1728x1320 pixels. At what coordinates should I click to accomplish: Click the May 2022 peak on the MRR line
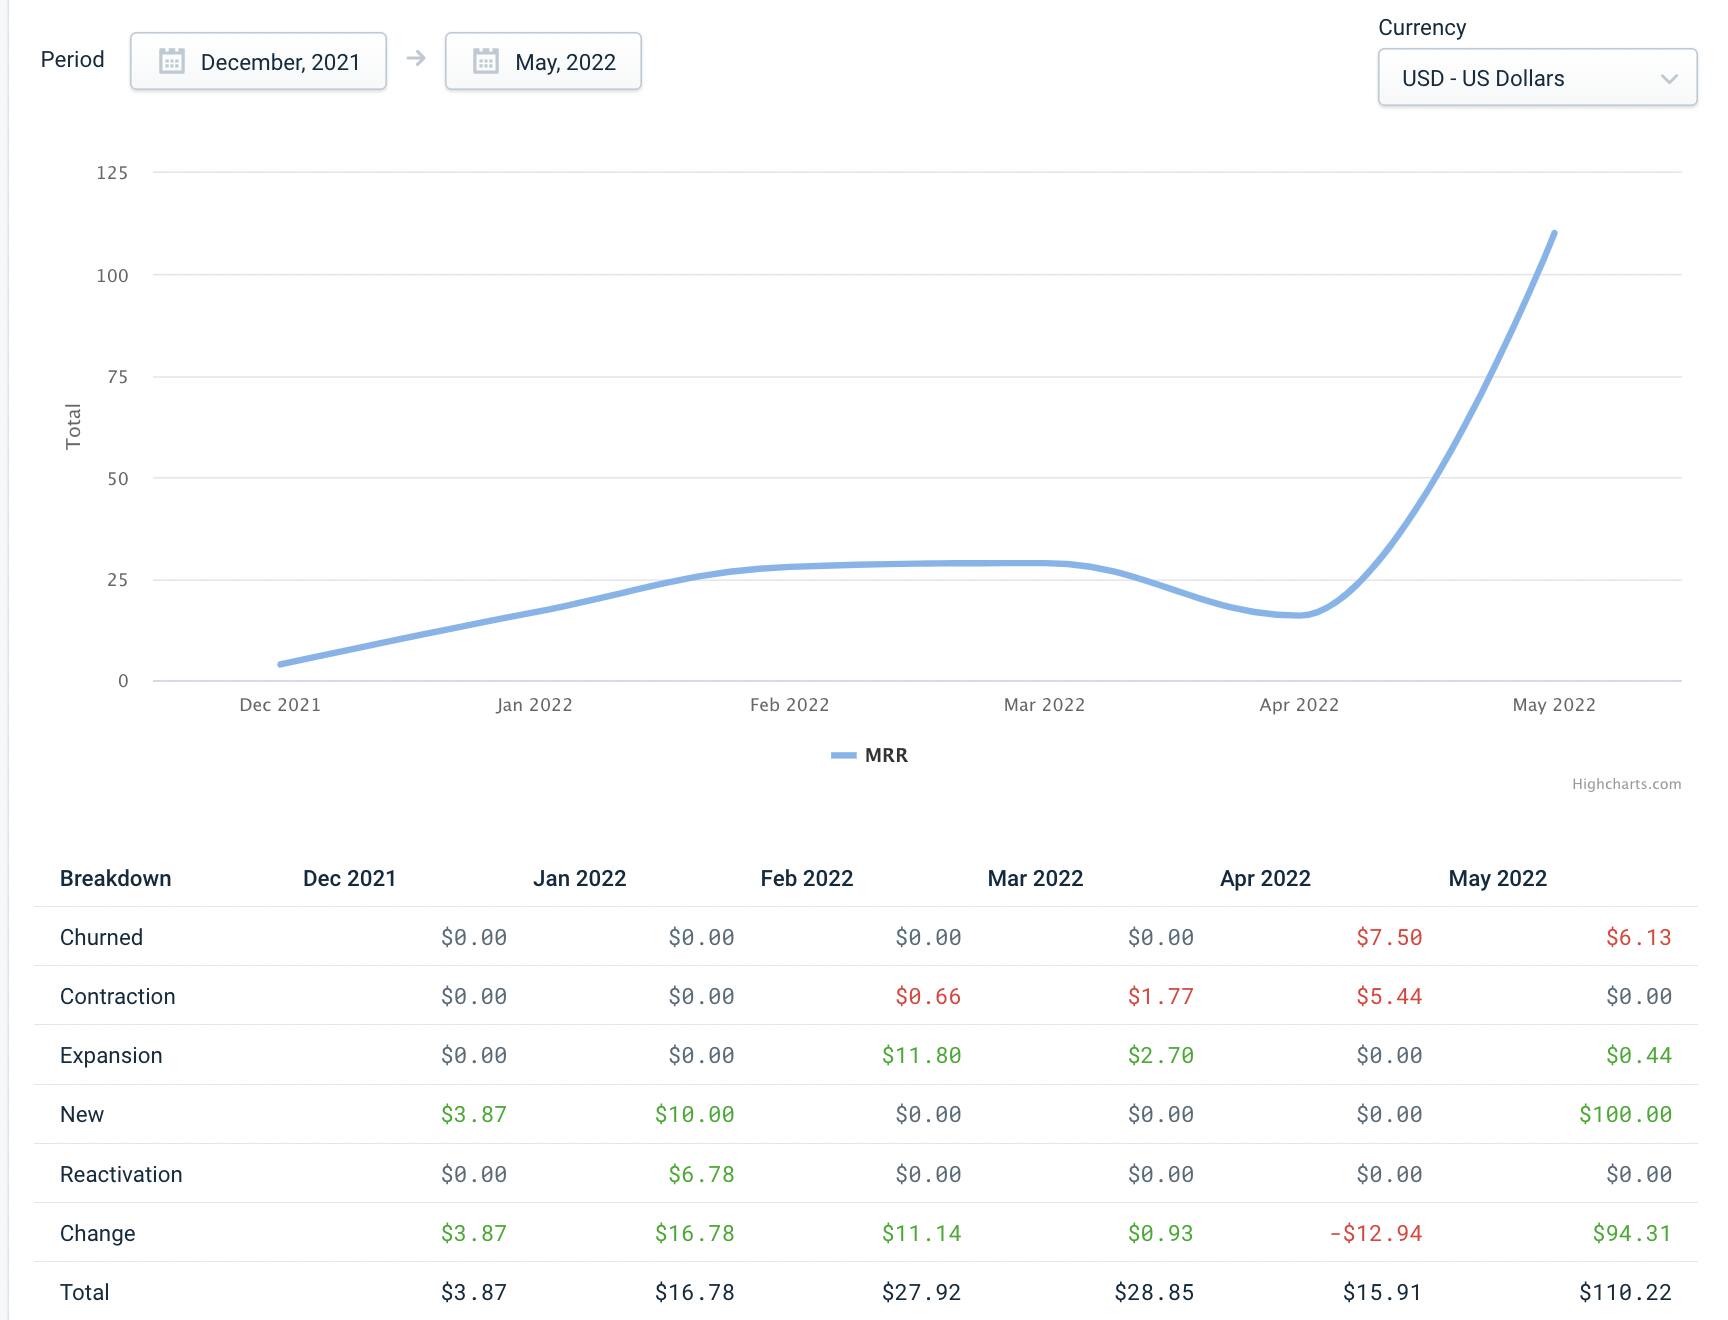[x=1554, y=233]
